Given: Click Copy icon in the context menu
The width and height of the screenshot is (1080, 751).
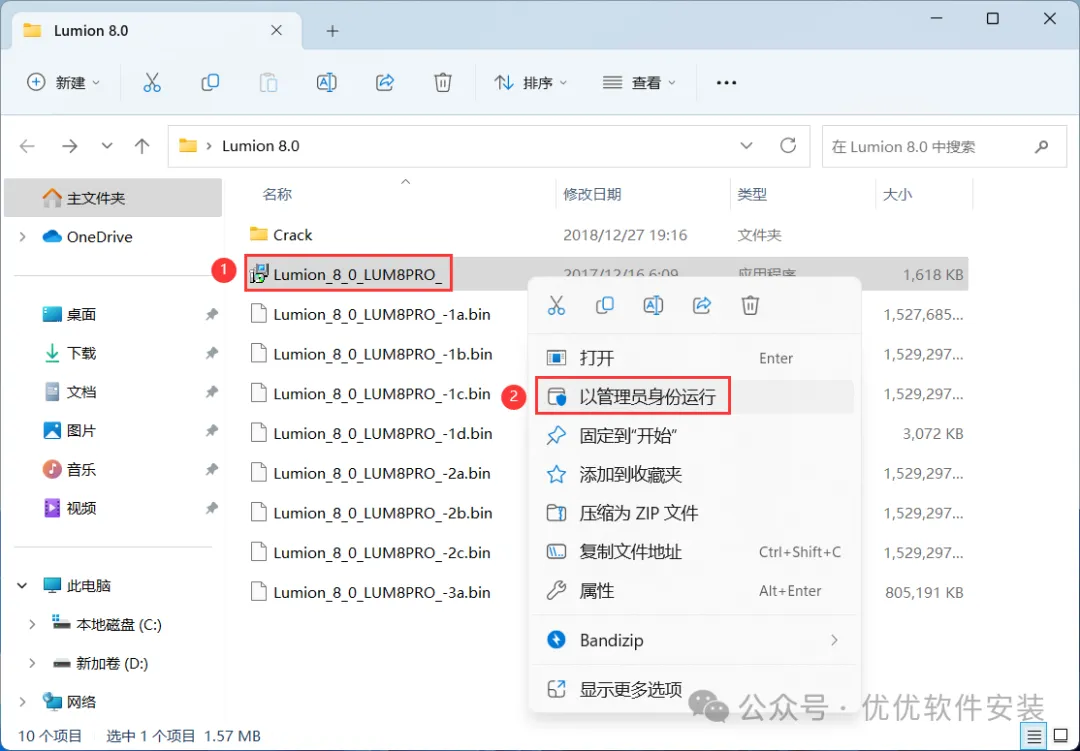Looking at the screenshot, I should 604,305.
